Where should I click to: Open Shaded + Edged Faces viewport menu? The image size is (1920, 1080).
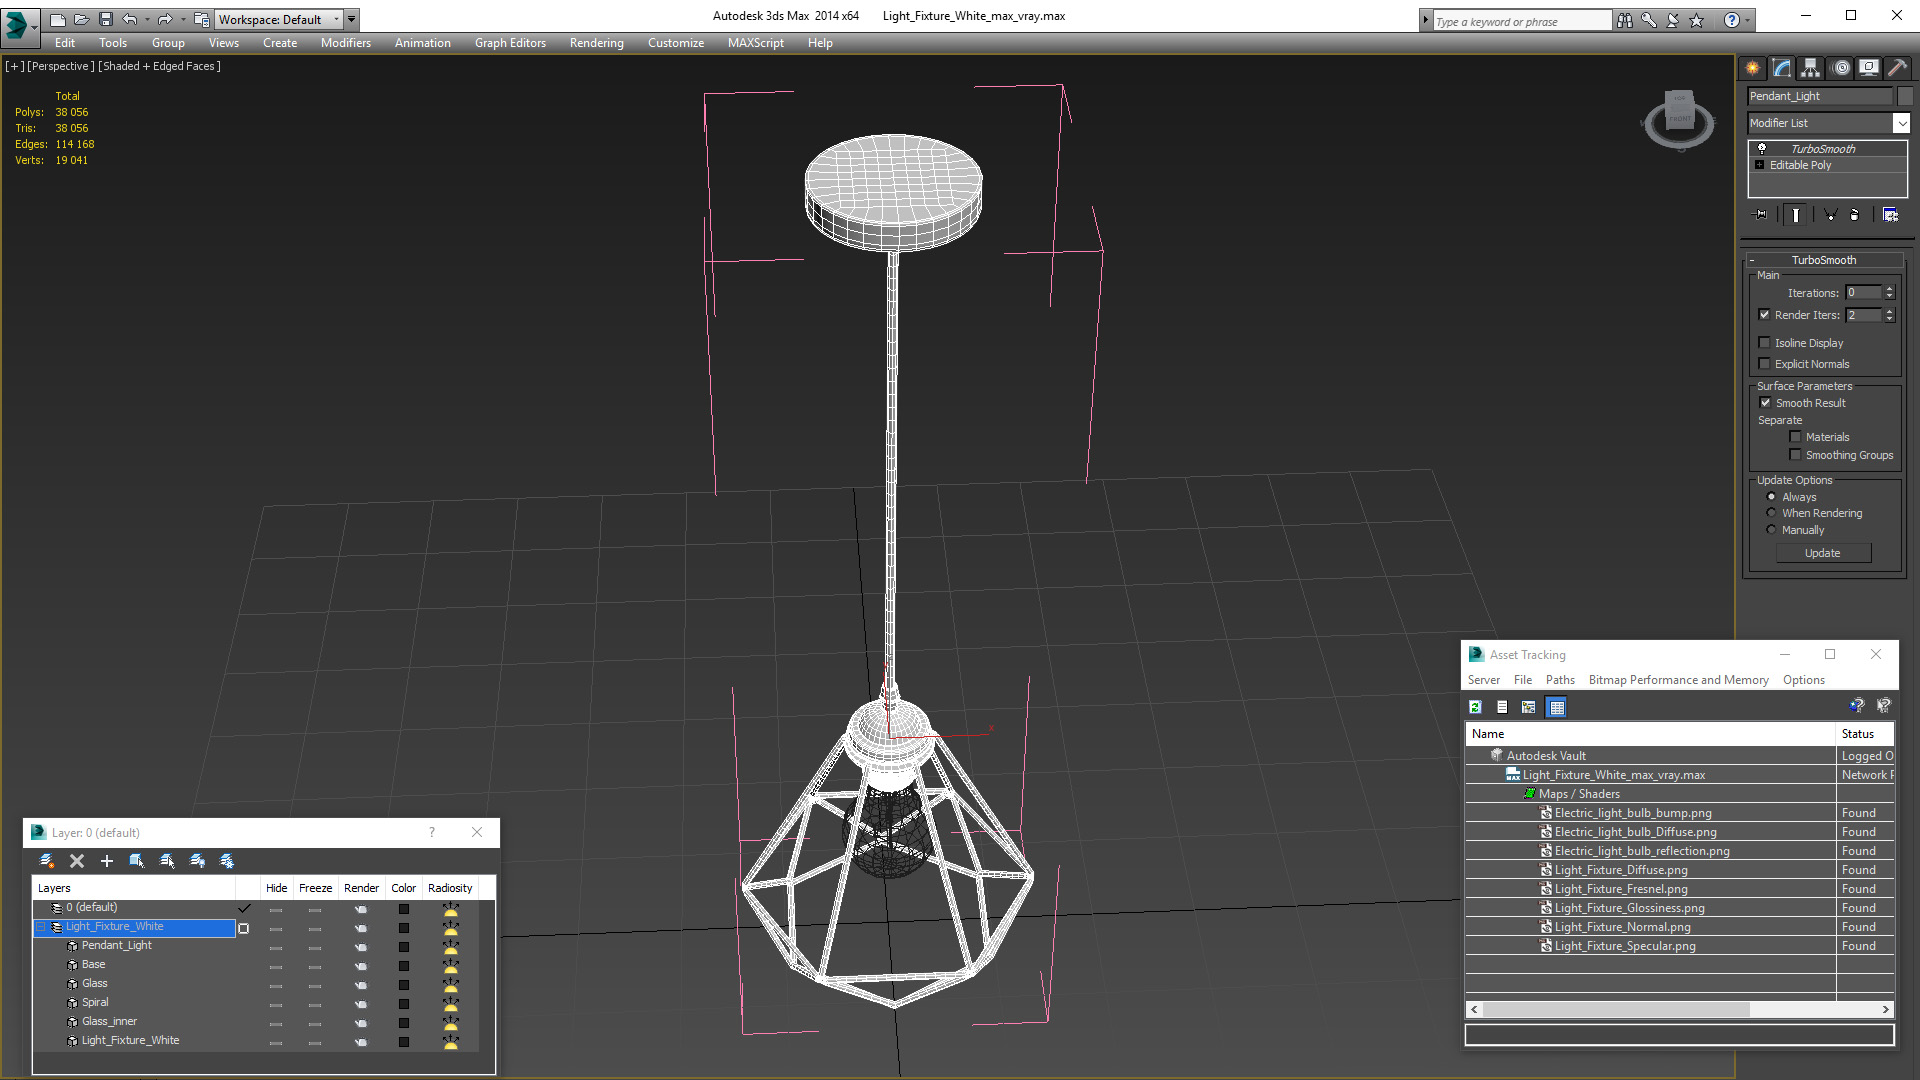pos(160,66)
